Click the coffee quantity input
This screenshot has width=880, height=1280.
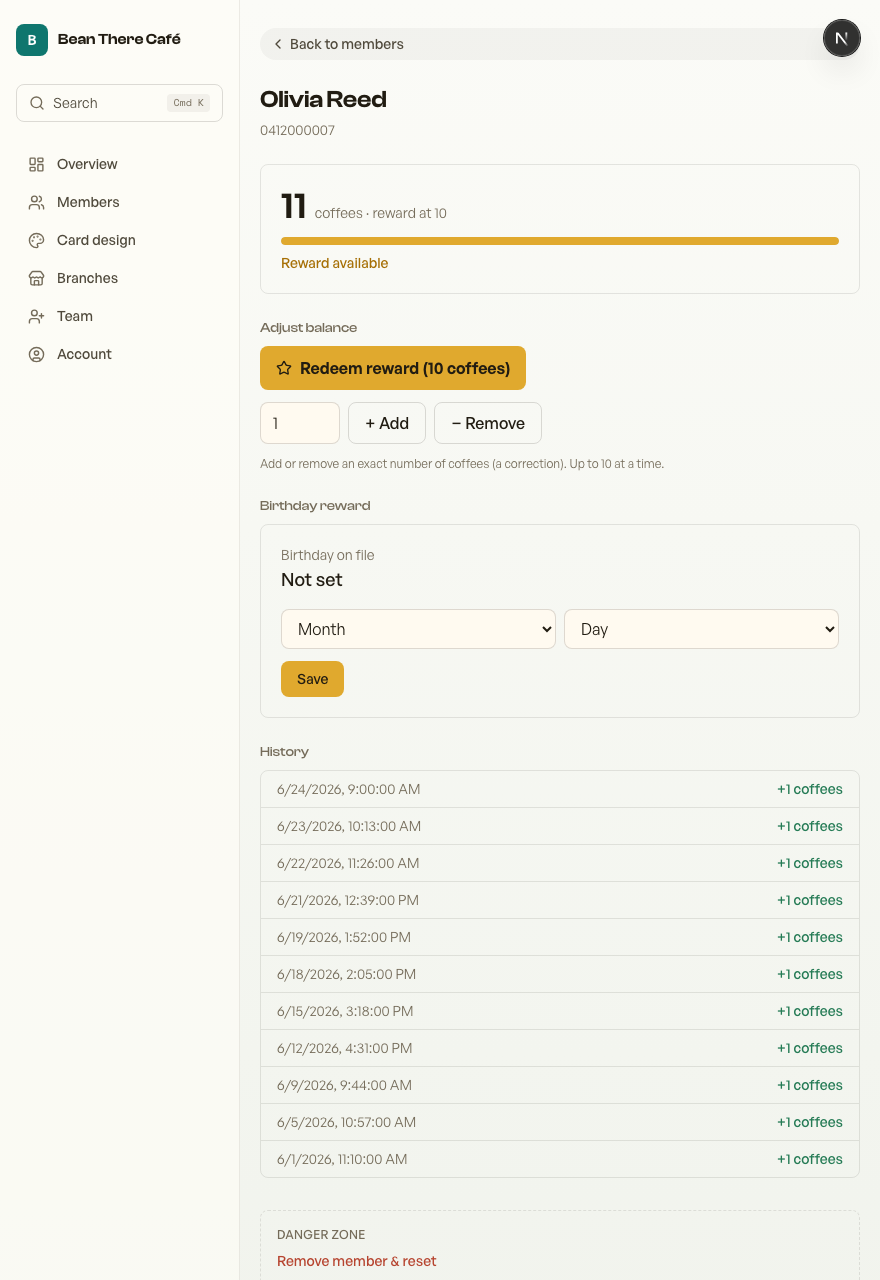(300, 423)
